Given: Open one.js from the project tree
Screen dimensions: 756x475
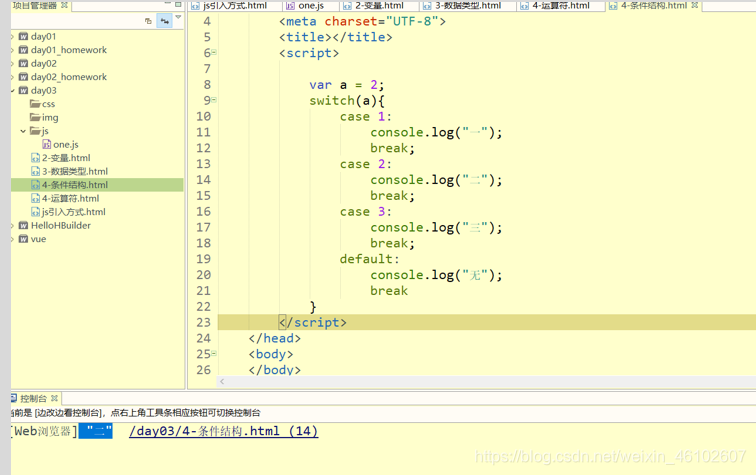Looking at the screenshot, I should click(66, 144).
